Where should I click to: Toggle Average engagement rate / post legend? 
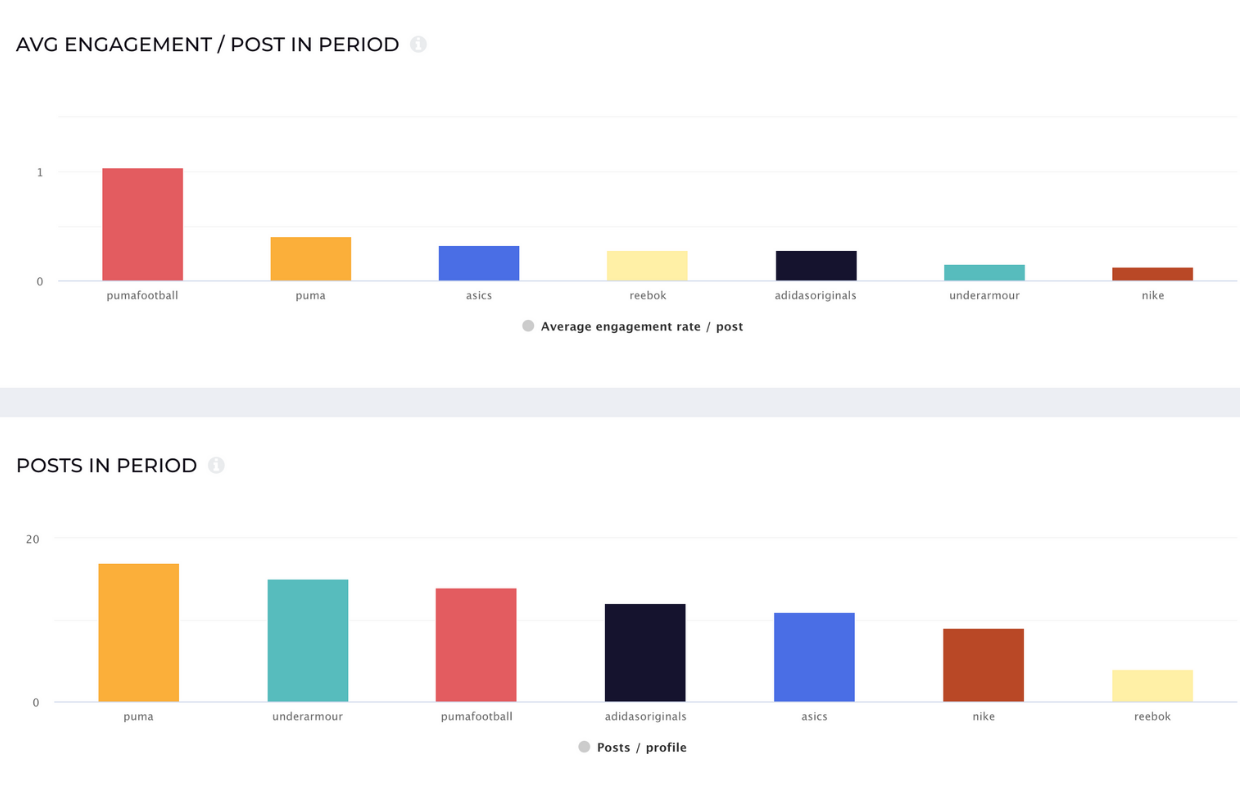point(632,326)
